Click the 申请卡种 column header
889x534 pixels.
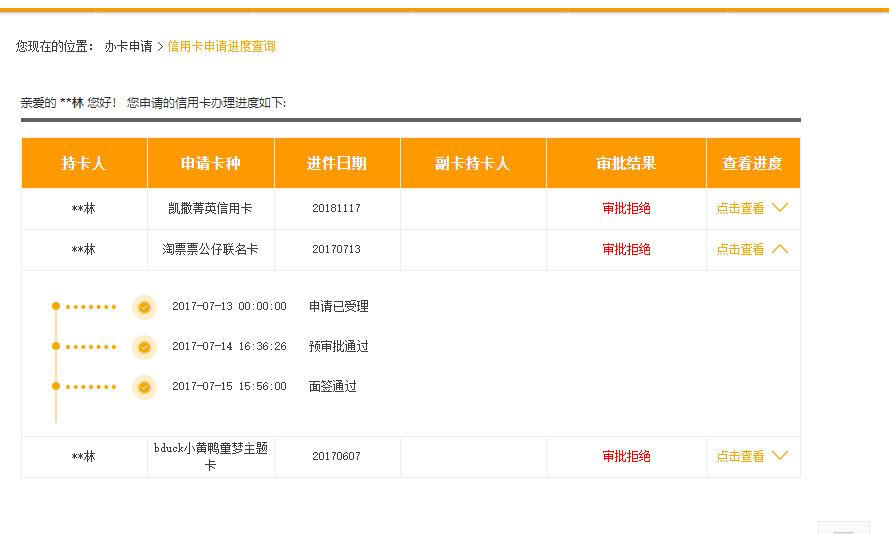210,163
